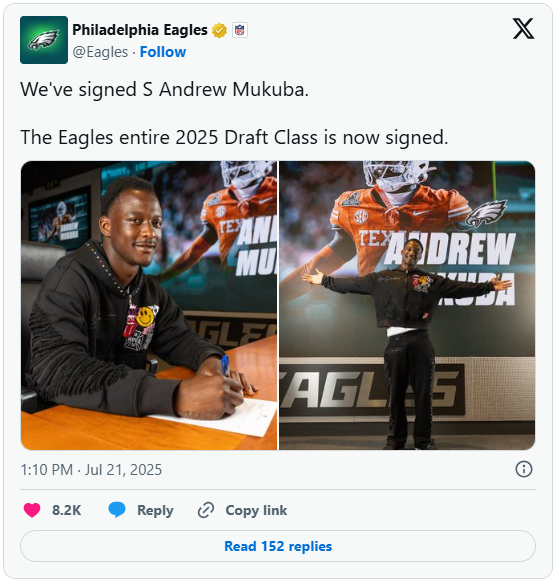This screenshot has width=555, height=581.
Task: Click the Philadelphia Eagles display name
Action: click(140, 30)
